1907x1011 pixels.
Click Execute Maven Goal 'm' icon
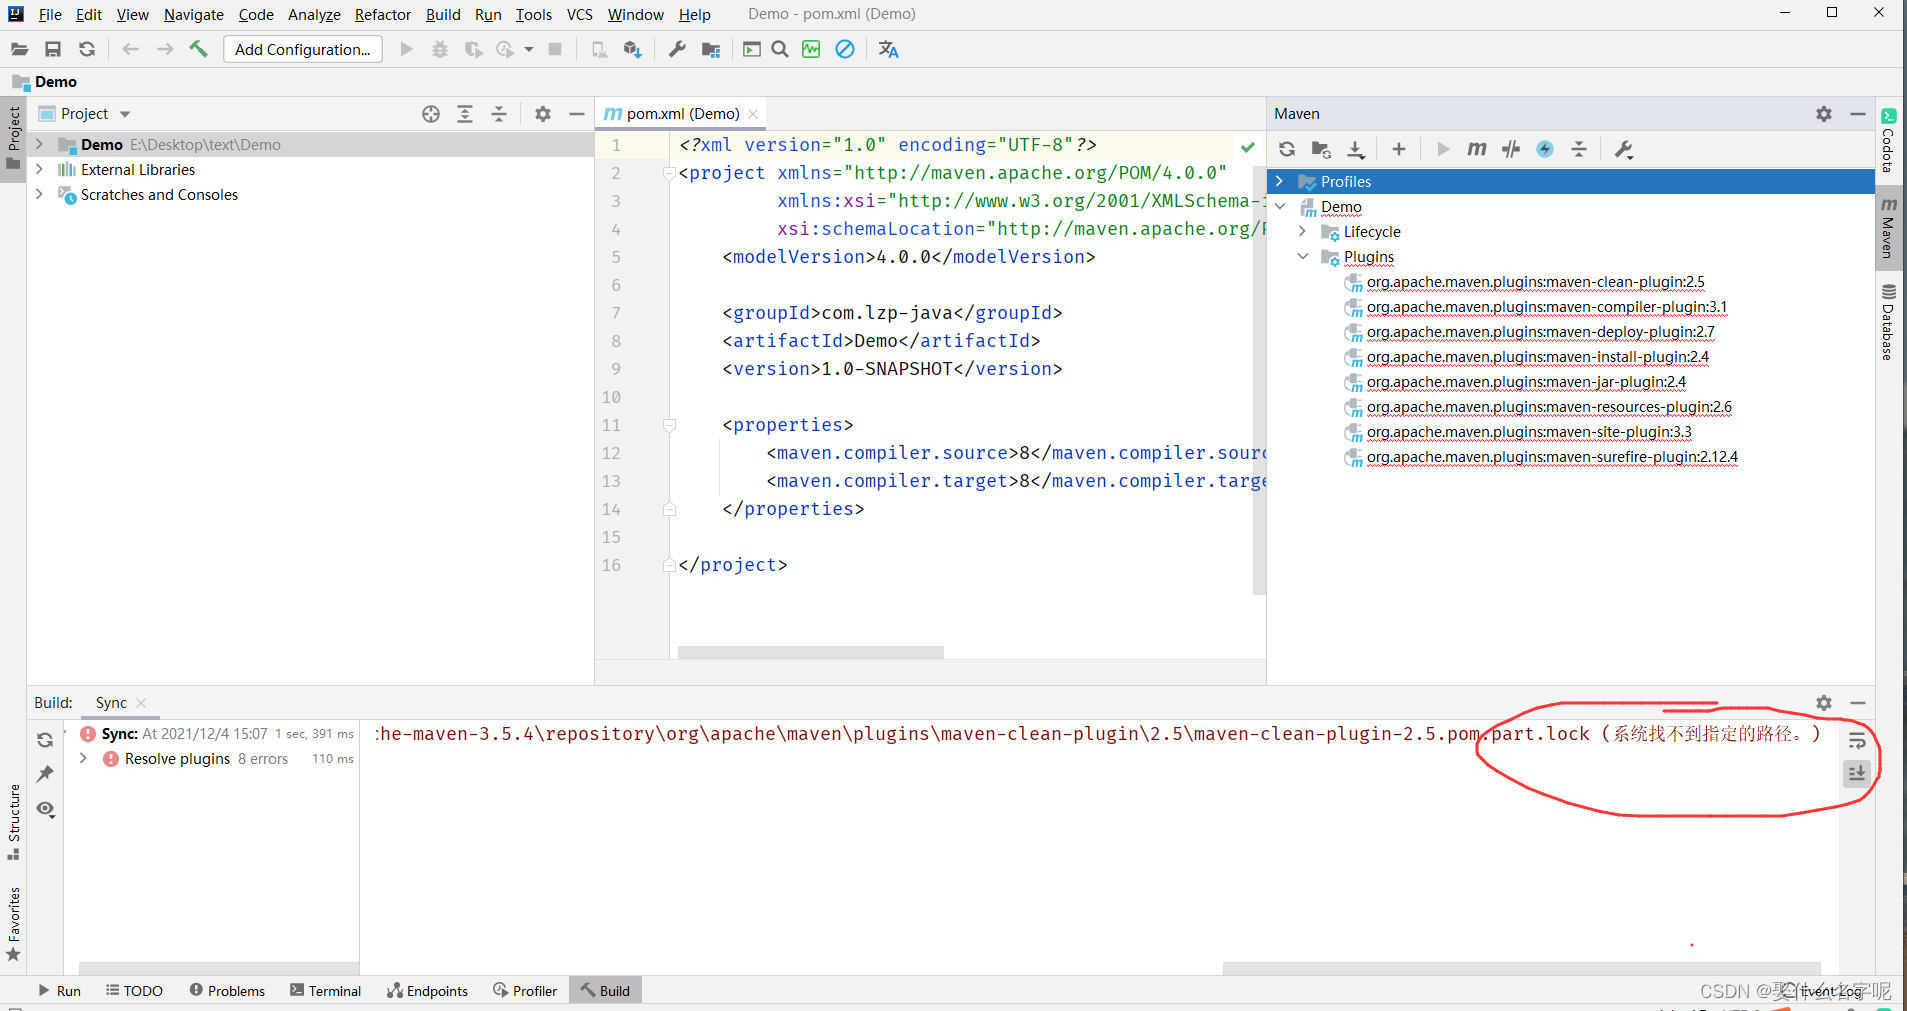coord(1477,149)
